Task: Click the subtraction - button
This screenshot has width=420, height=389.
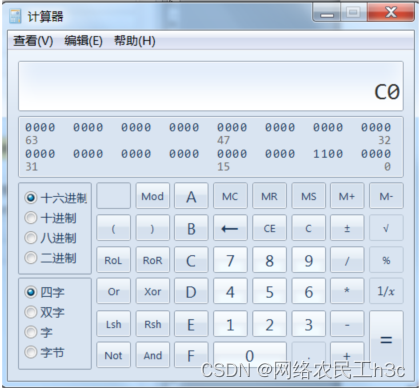Action: [x=347, y=324]
